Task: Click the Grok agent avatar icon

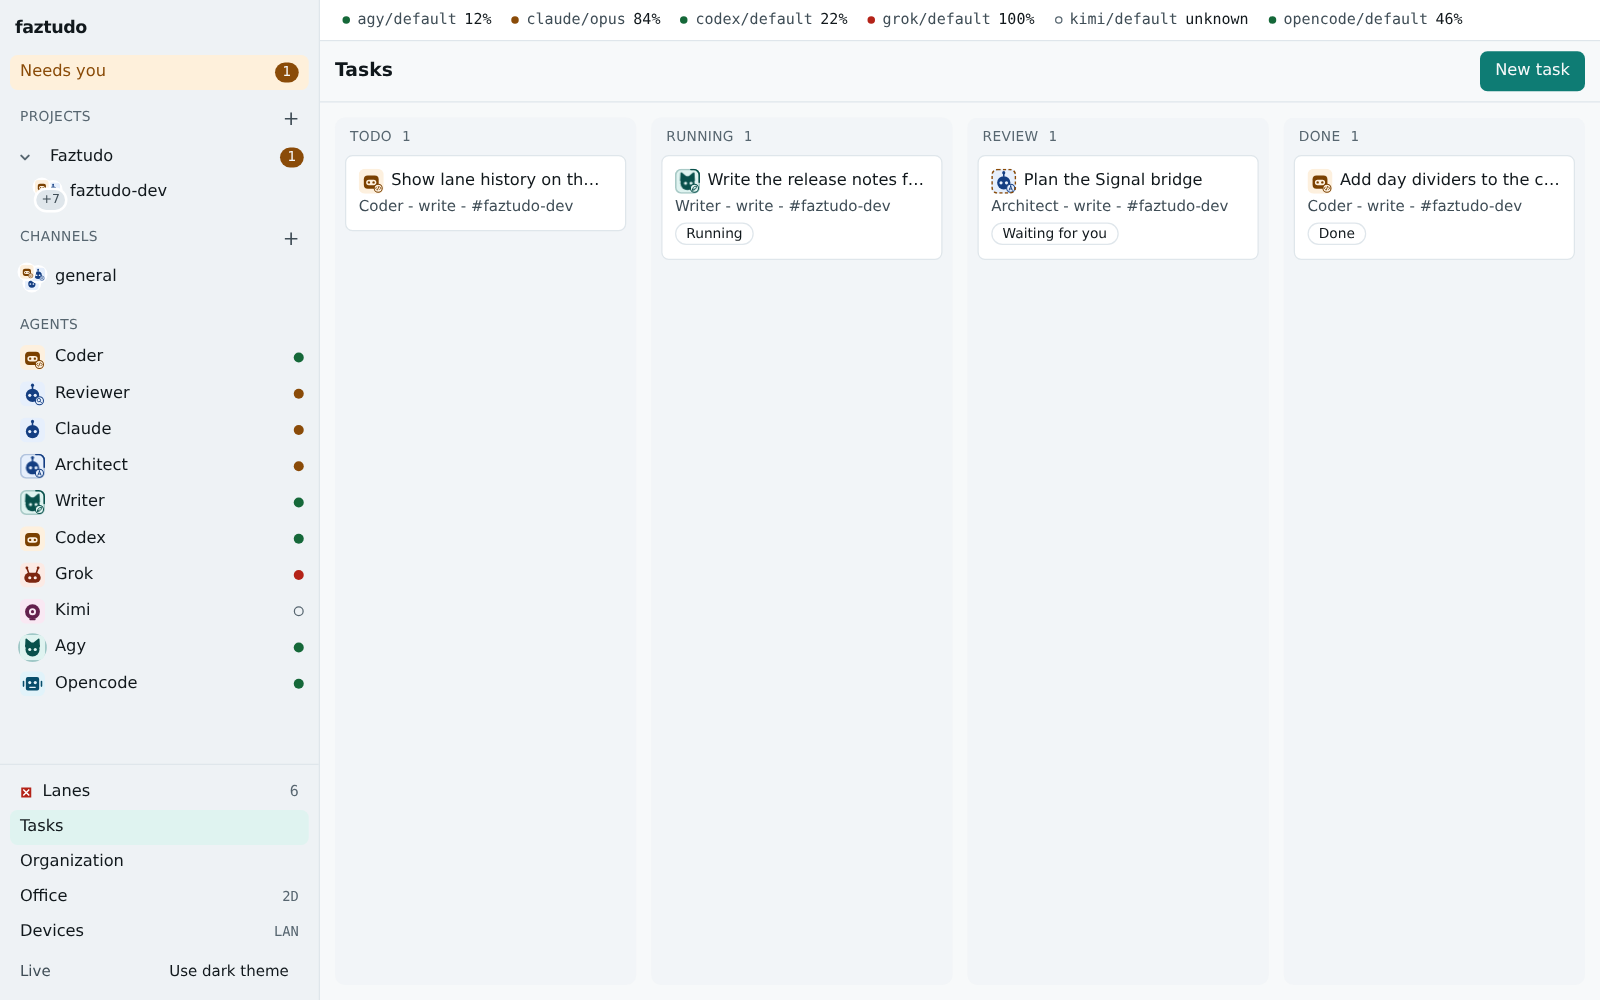Action: tap(33, 575)
